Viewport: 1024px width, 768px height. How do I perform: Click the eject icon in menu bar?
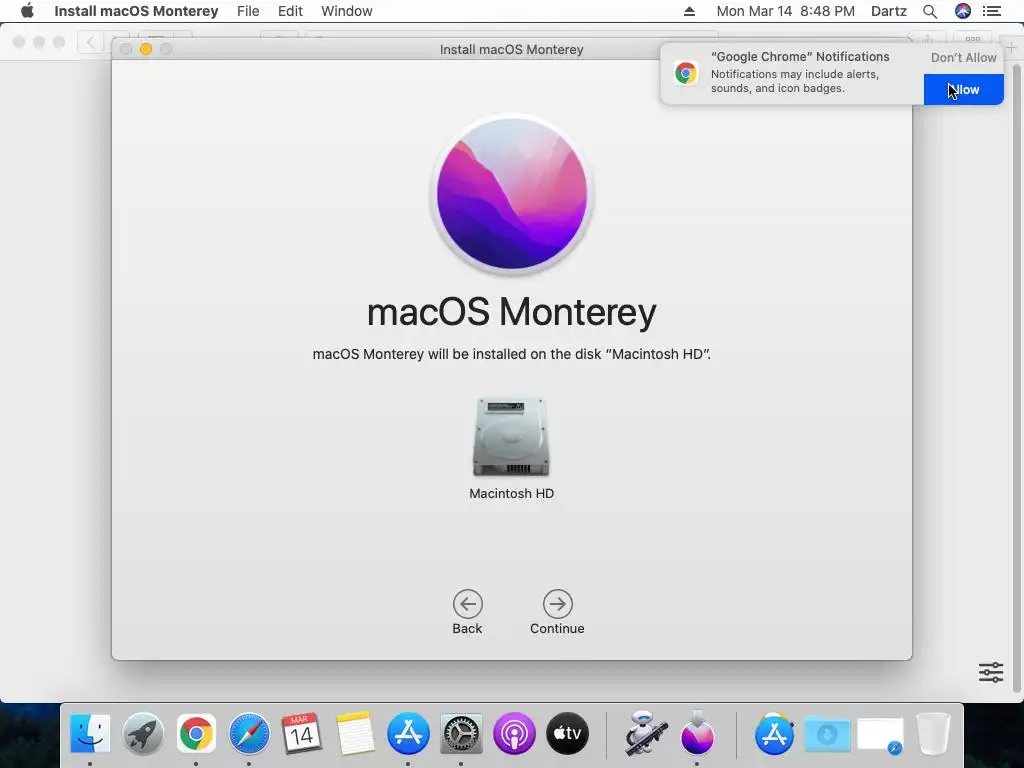click(x=690, y=11)
